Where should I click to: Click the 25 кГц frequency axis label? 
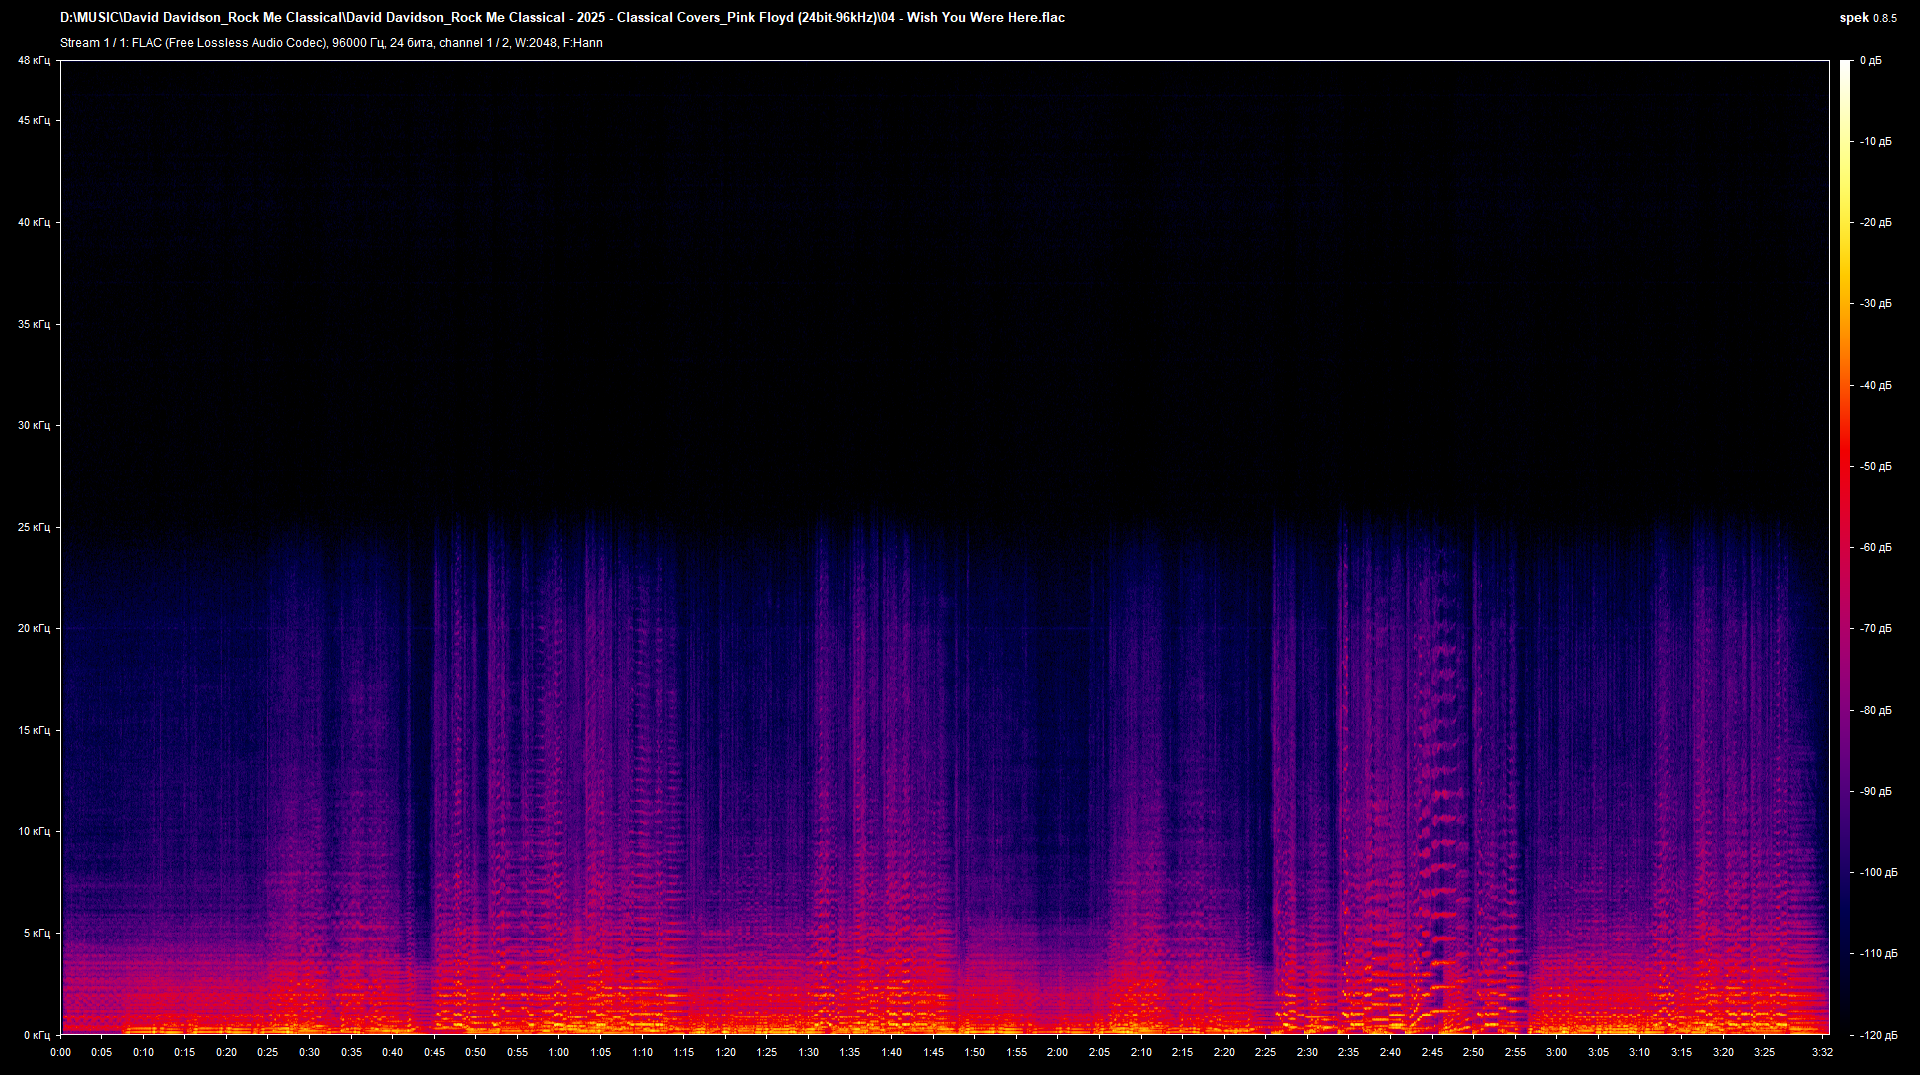[x=34, y=527]
